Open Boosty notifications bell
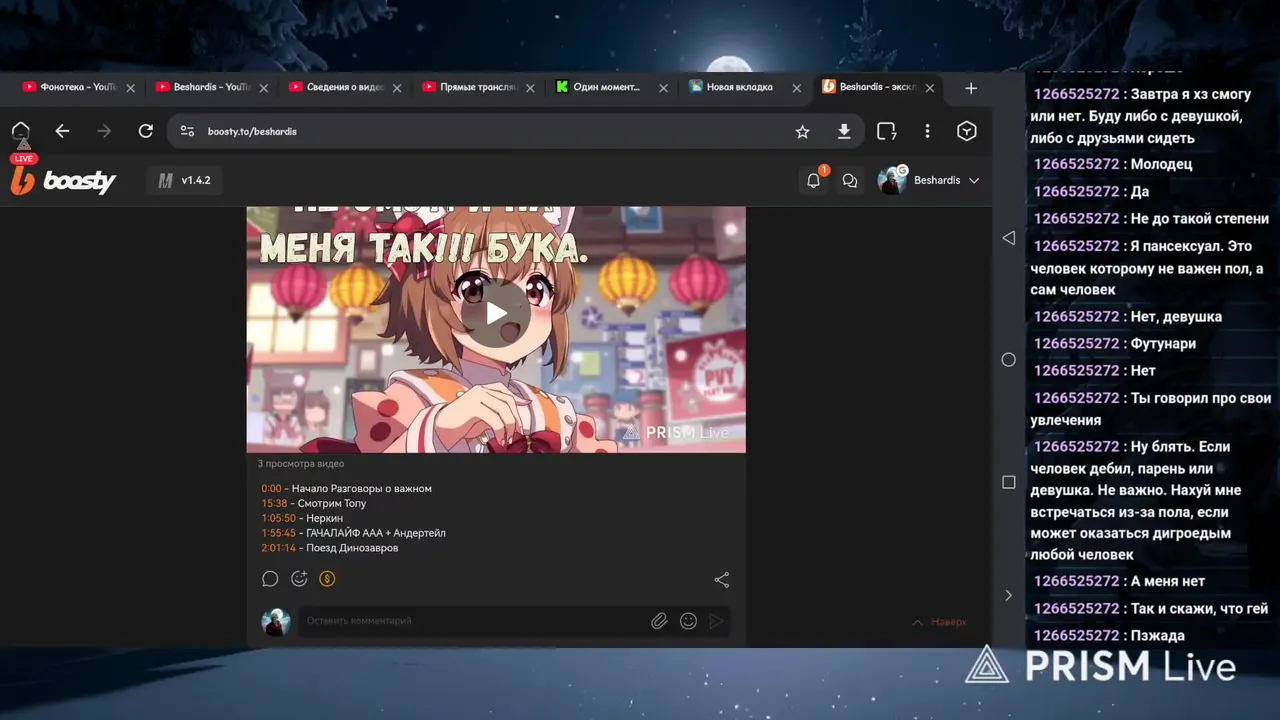The image size is (1280, 720). tap(814, 180)
